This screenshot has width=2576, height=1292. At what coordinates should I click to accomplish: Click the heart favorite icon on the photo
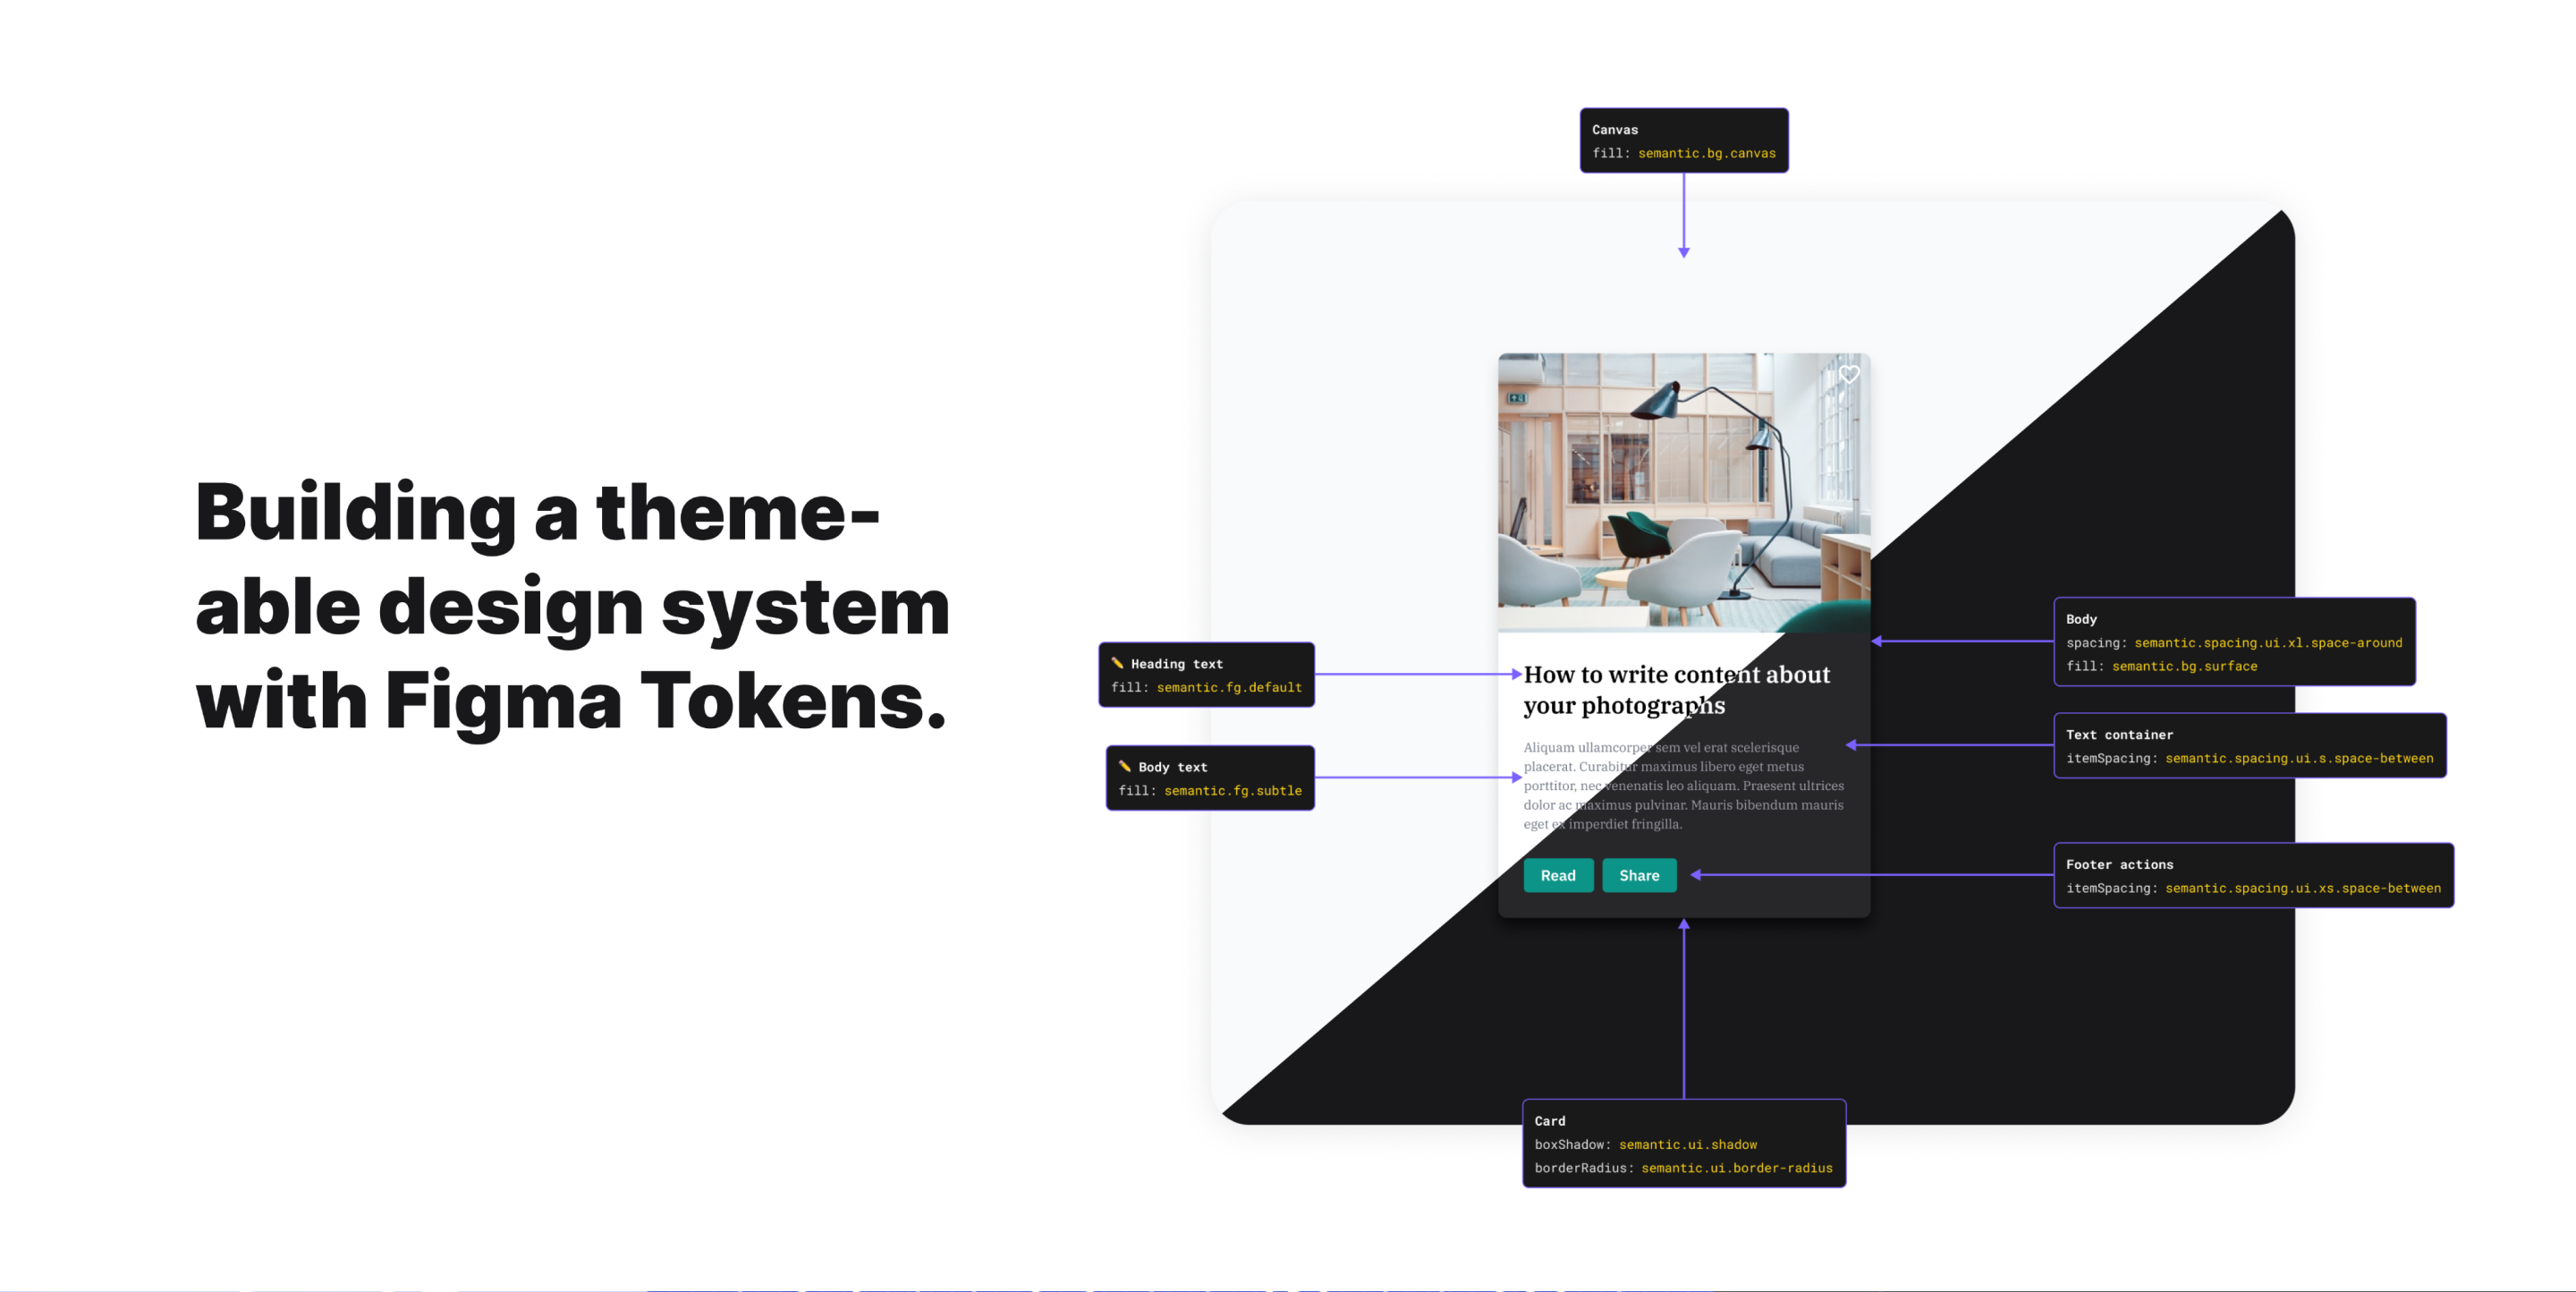pos(1848,375)
